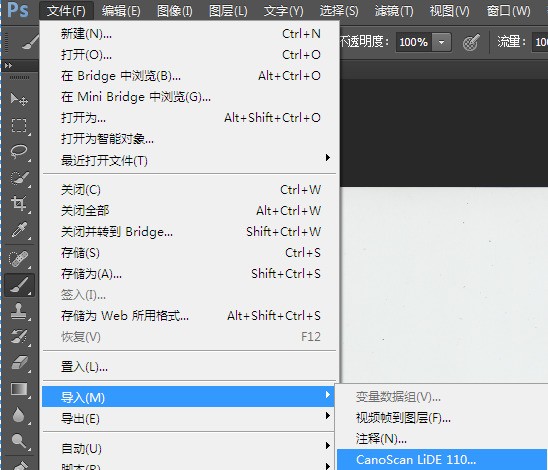Open the opacity 100% dropdown arrow
This screenshot has width=548, height=470.
tap(441, 42)
